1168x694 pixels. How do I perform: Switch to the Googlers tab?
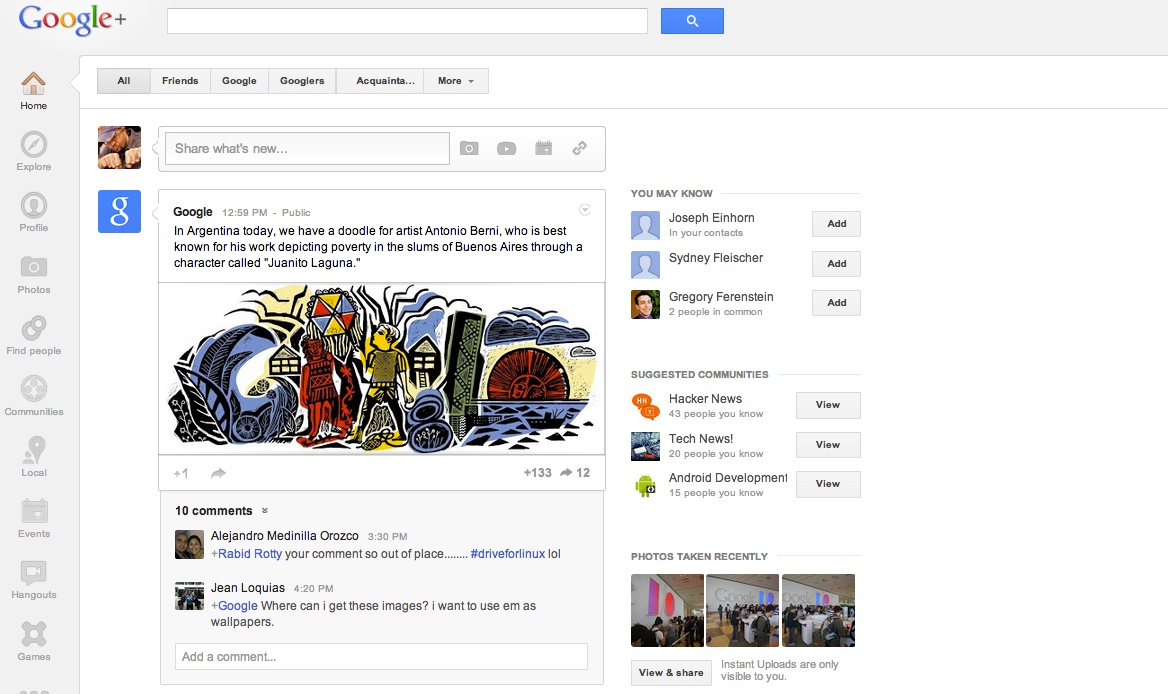coord(302,80)
